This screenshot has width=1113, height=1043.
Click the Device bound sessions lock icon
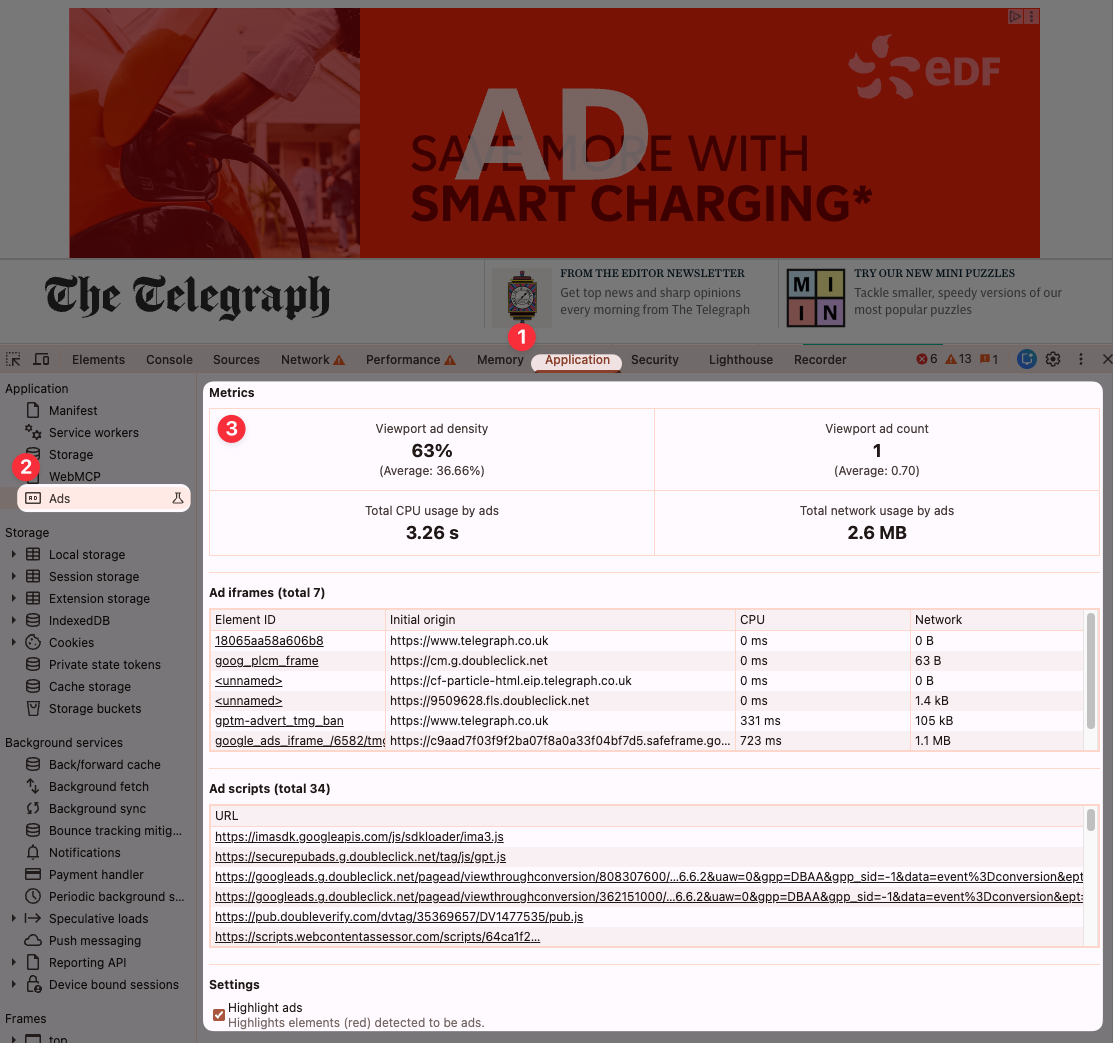33,984
